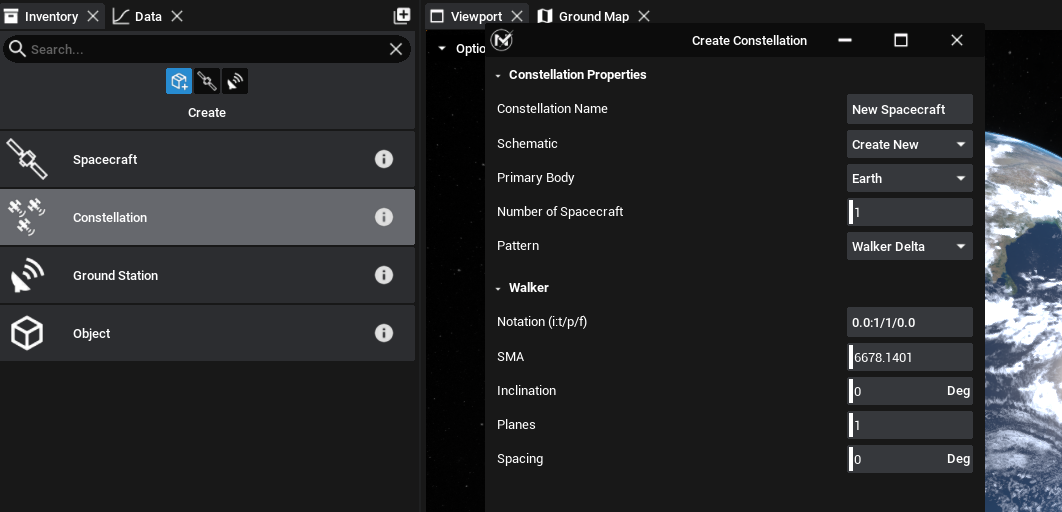
Task: Click the inventory Search box
Action: (x=207, y=49)
